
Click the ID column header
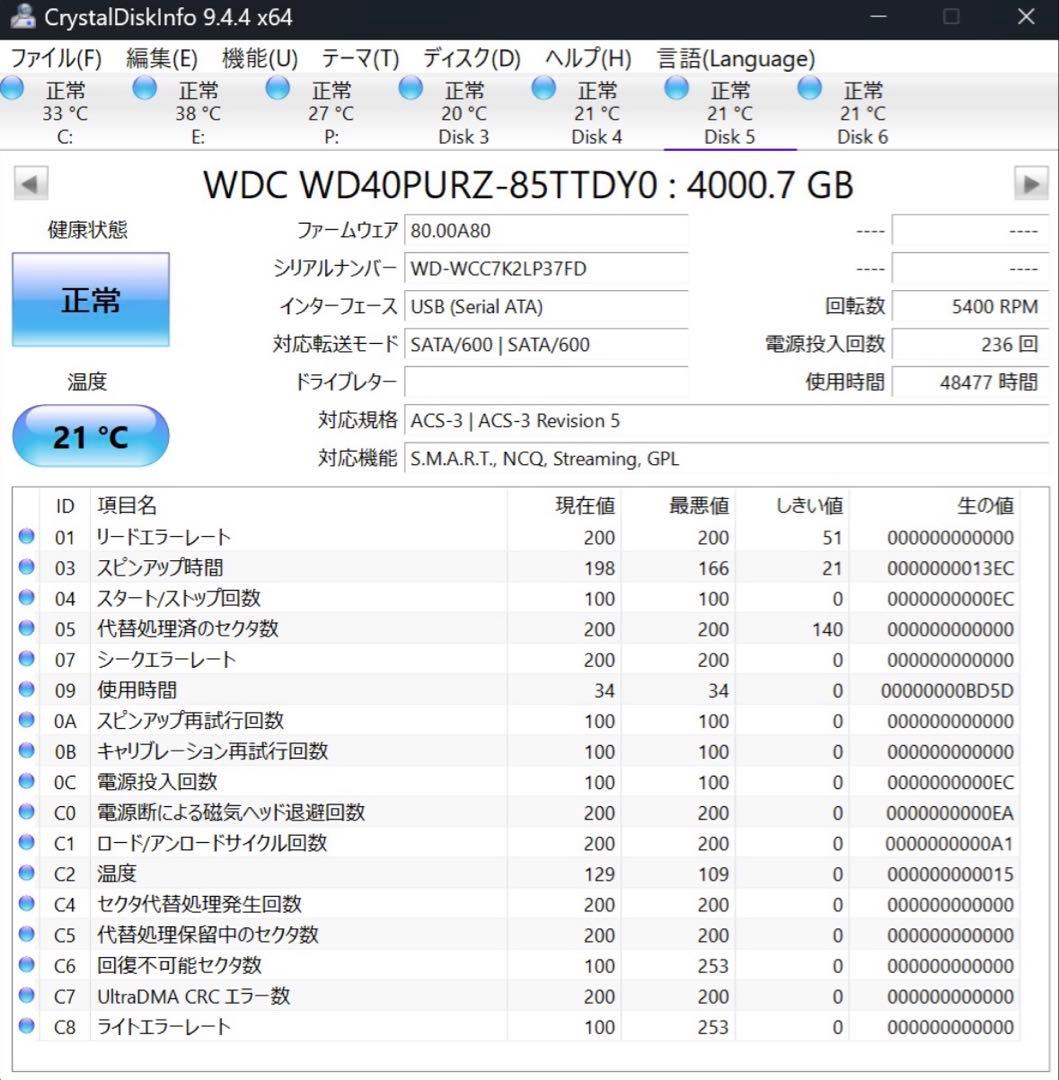[x=65, y=506]
